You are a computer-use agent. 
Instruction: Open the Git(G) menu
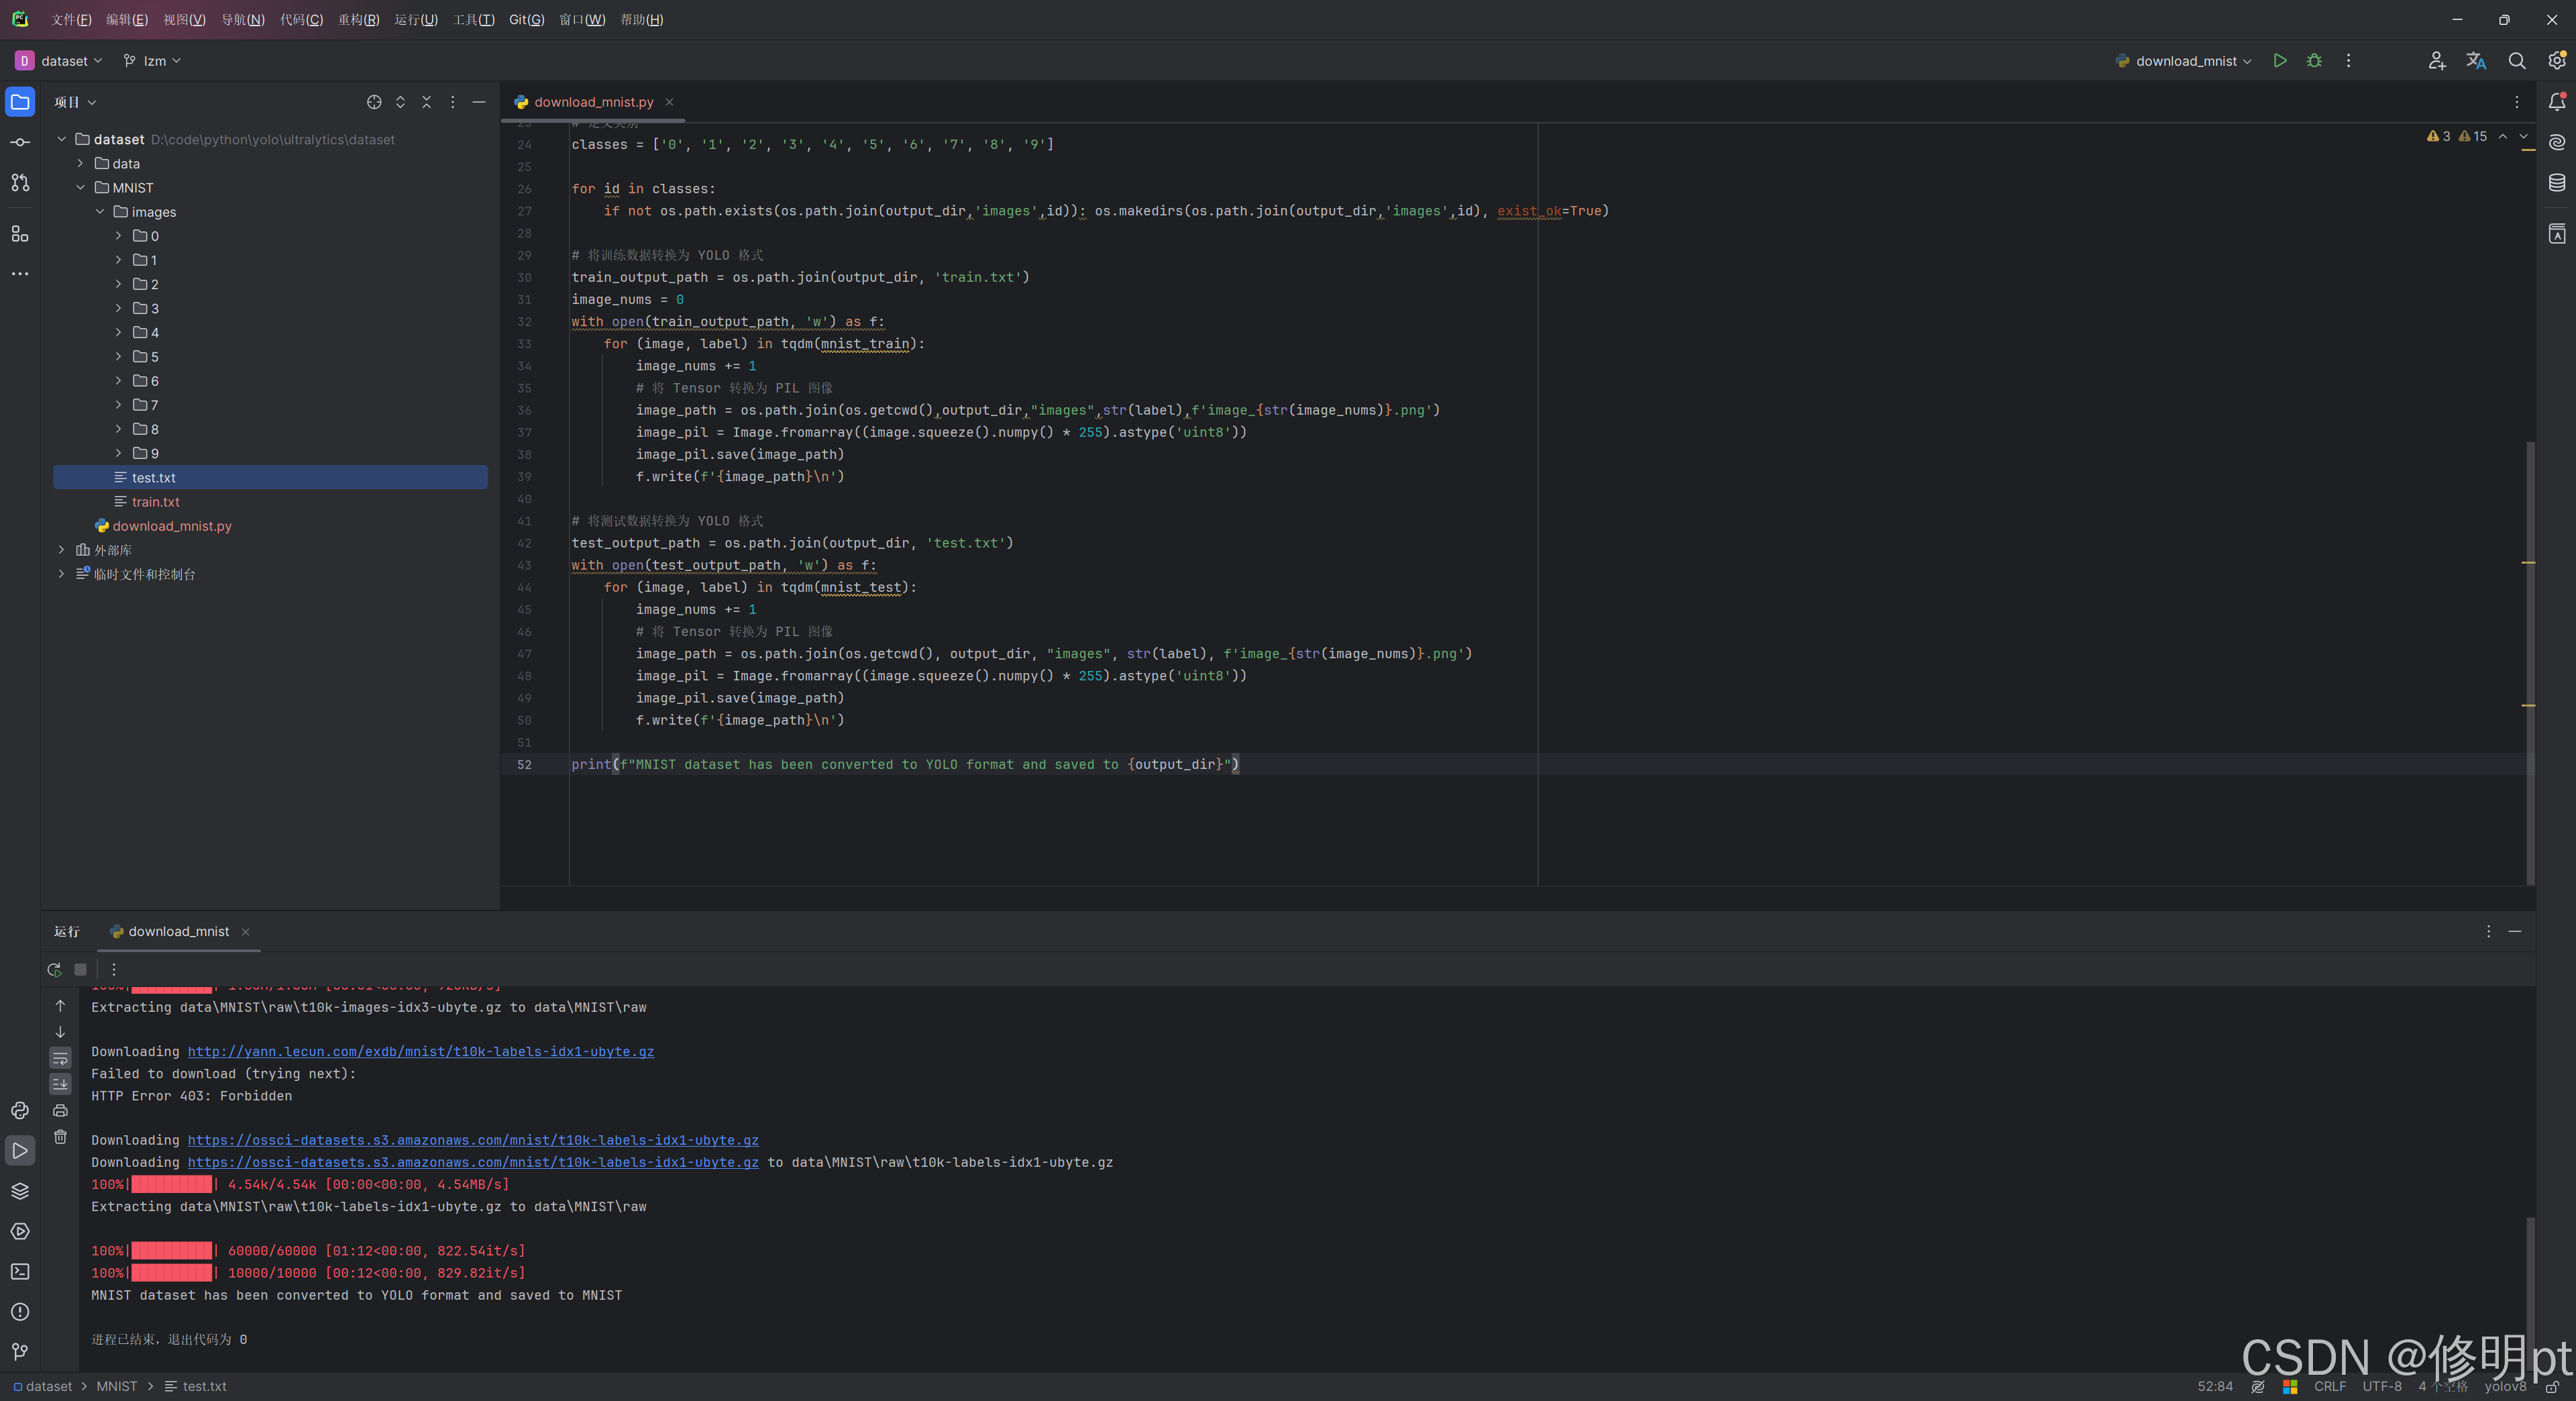(x=526, y=20)
